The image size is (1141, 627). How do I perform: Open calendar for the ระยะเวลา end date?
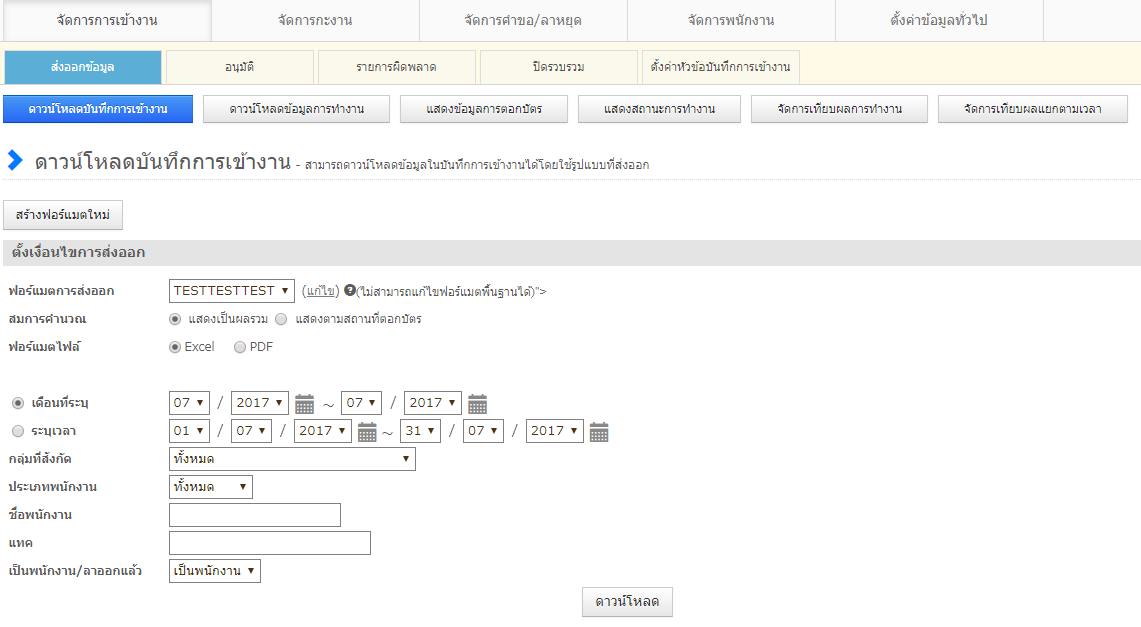click(599, 432)
